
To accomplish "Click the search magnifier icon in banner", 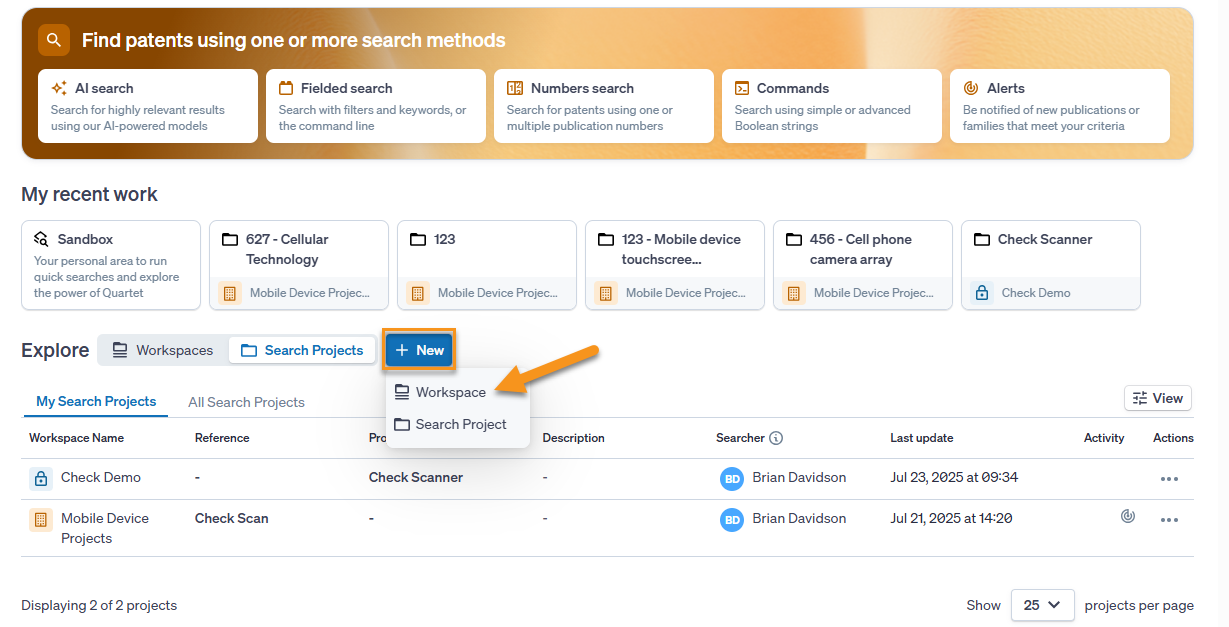I will pyautogui.click(x=54, y=40).
